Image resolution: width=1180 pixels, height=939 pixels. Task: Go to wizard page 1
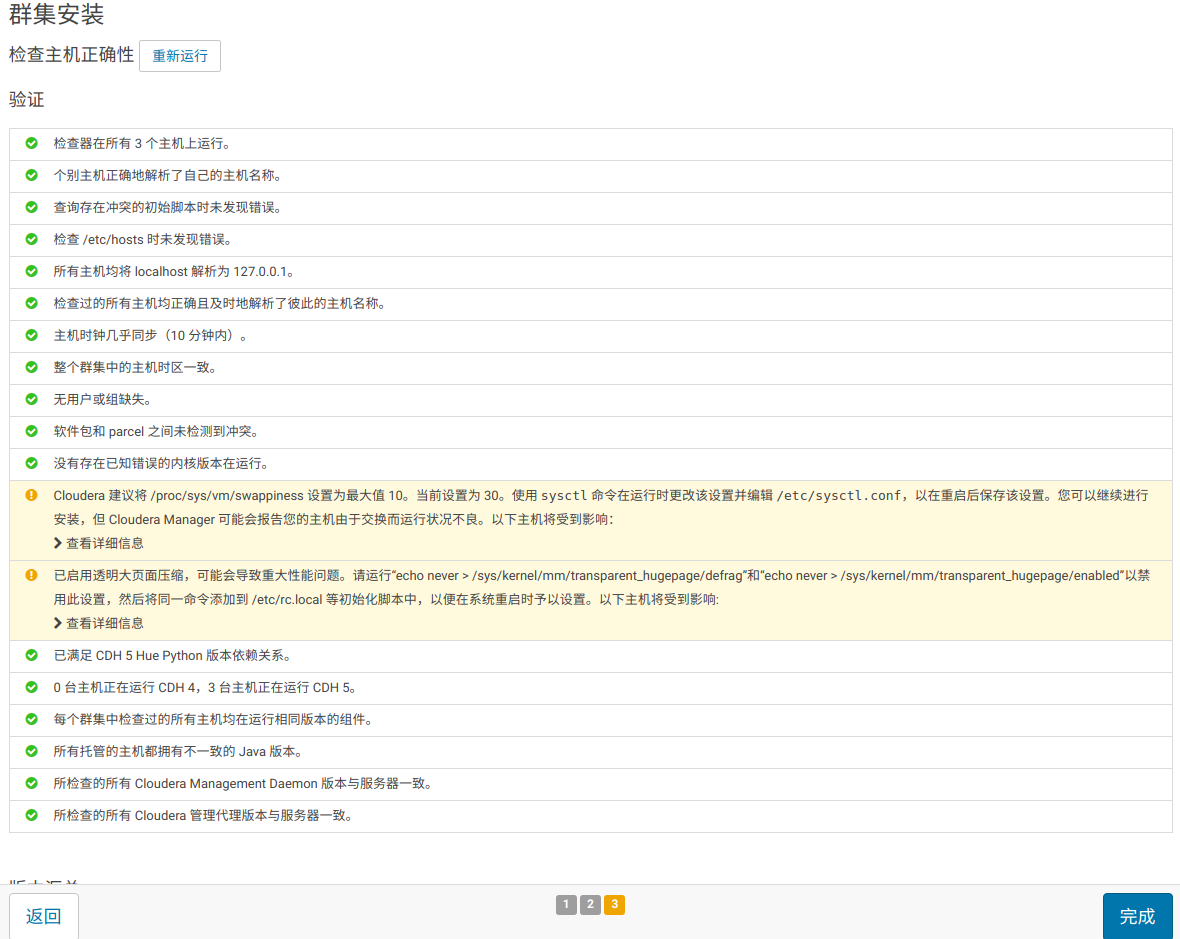[x=566, y=904]
